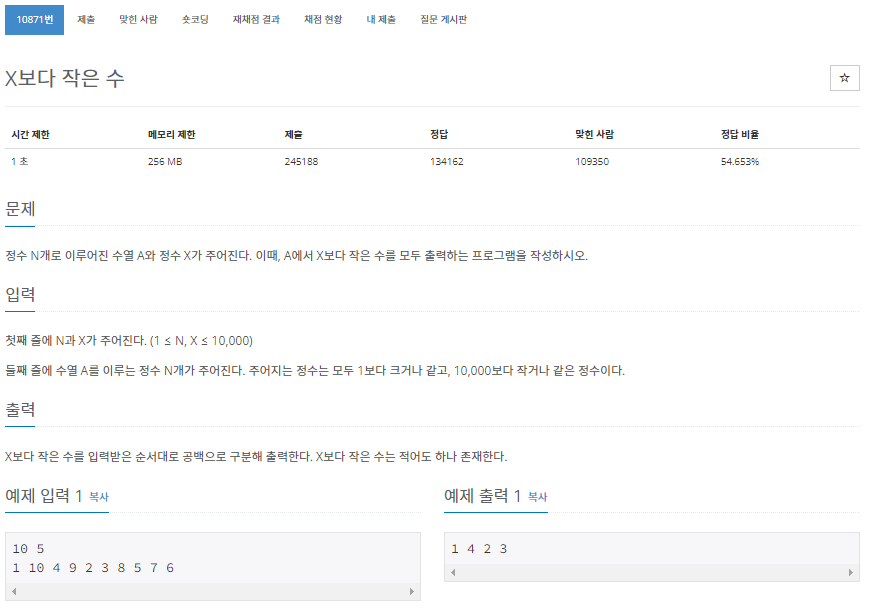Click the '시간 제한' column header
The width and height of the screenshot is (871, 610).
(x=31, y=134)
